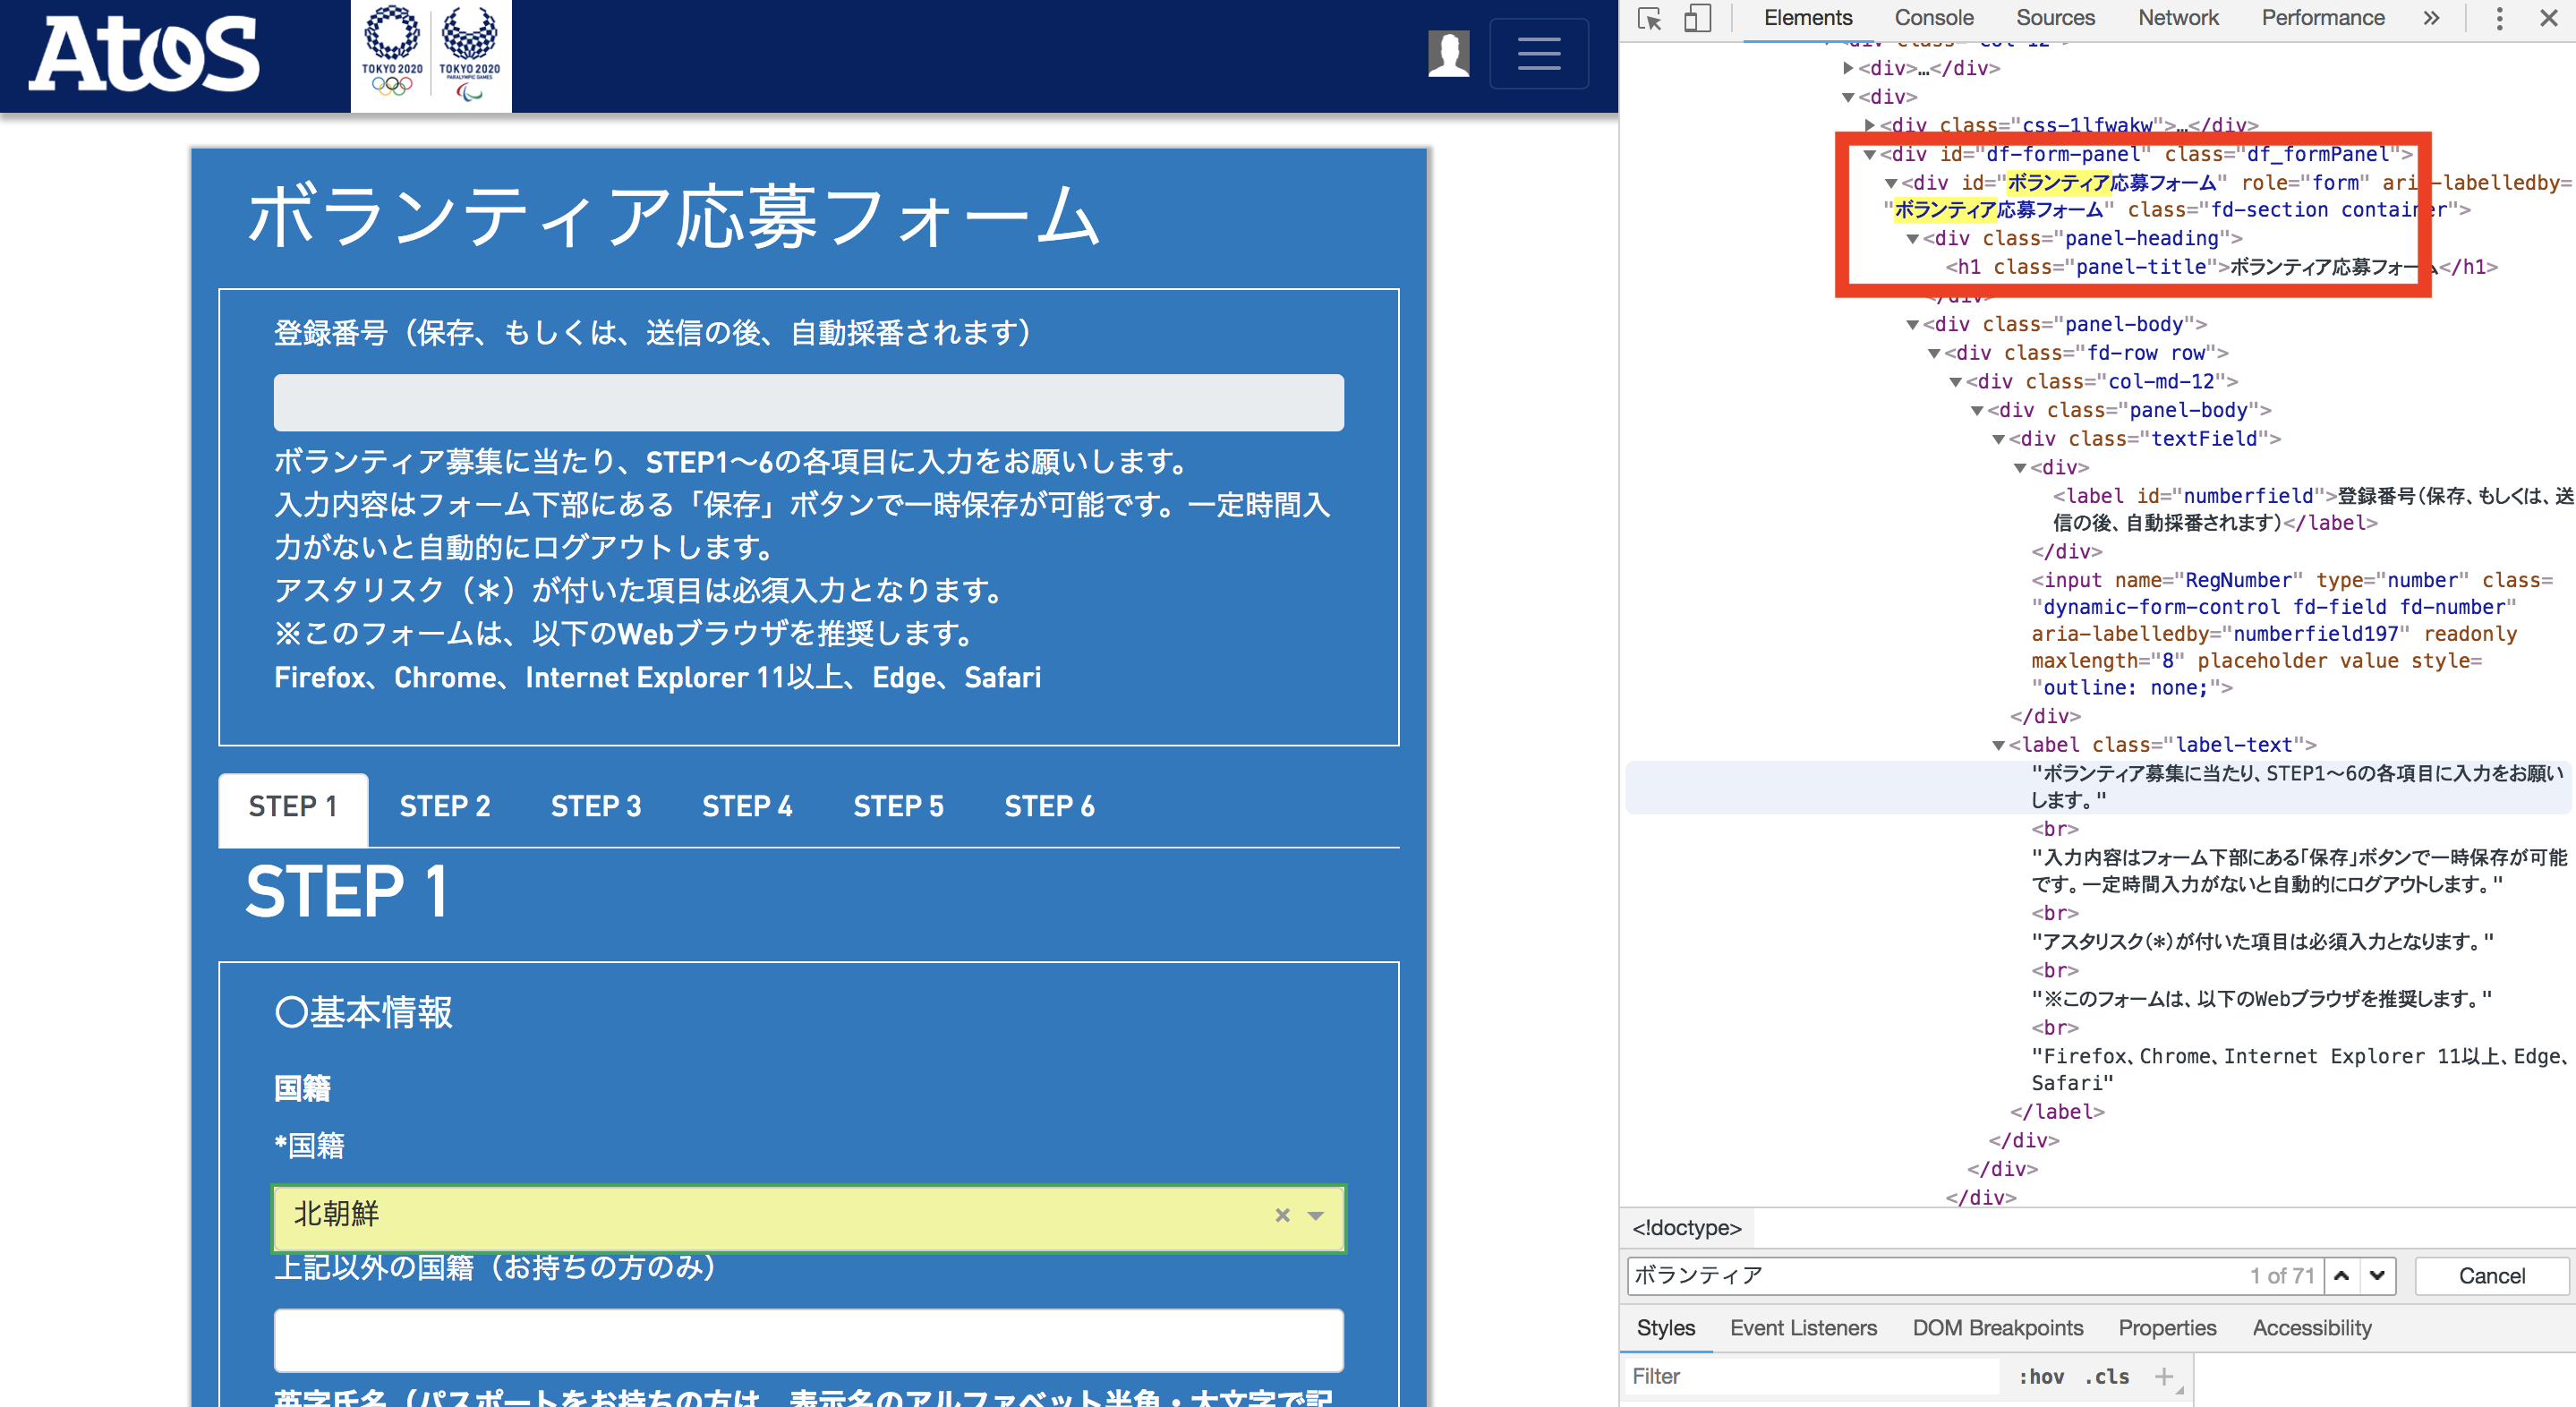2576x1407 pixels.
Task: Click the Tokyo 2020 Paralympic emblem
Action: click(x=470, y=52)
